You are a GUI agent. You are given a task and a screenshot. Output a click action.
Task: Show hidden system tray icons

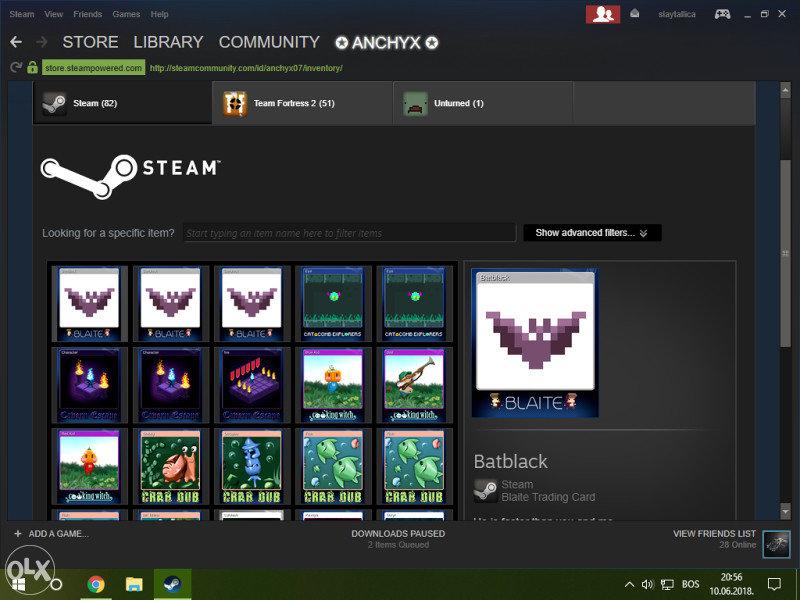[x=630, y=585]
